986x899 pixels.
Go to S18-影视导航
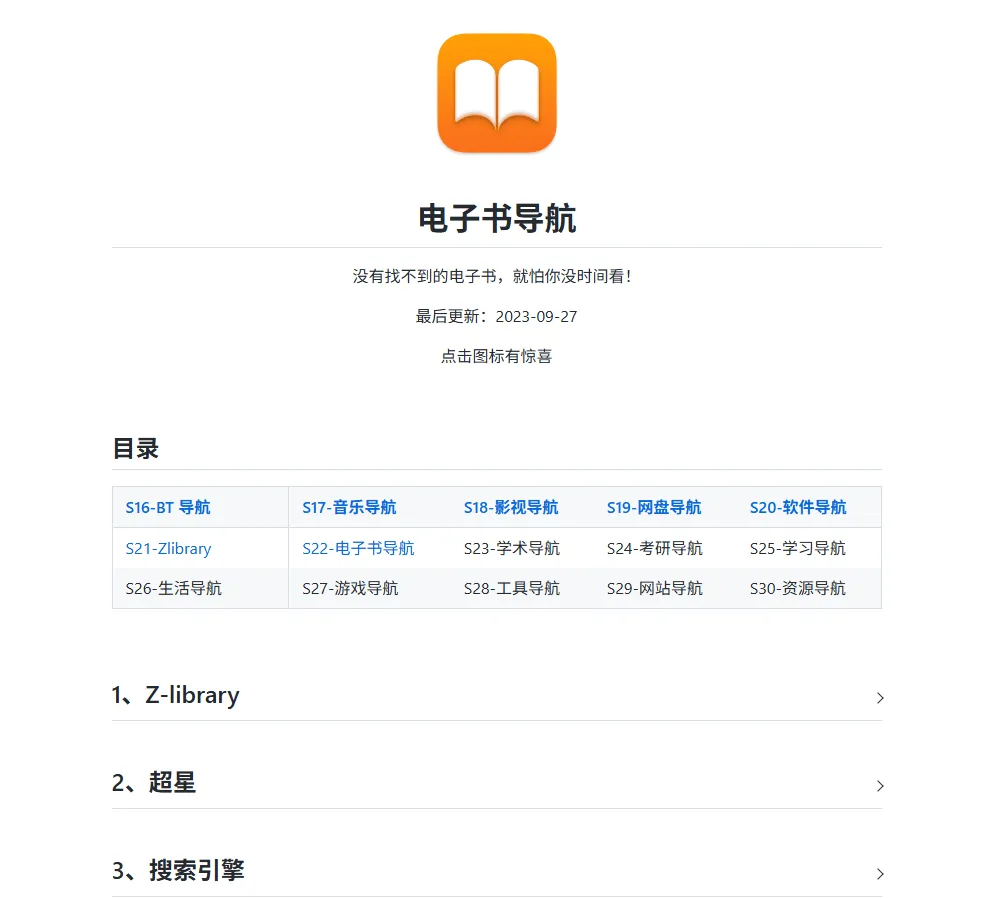[x=511, y=507]
